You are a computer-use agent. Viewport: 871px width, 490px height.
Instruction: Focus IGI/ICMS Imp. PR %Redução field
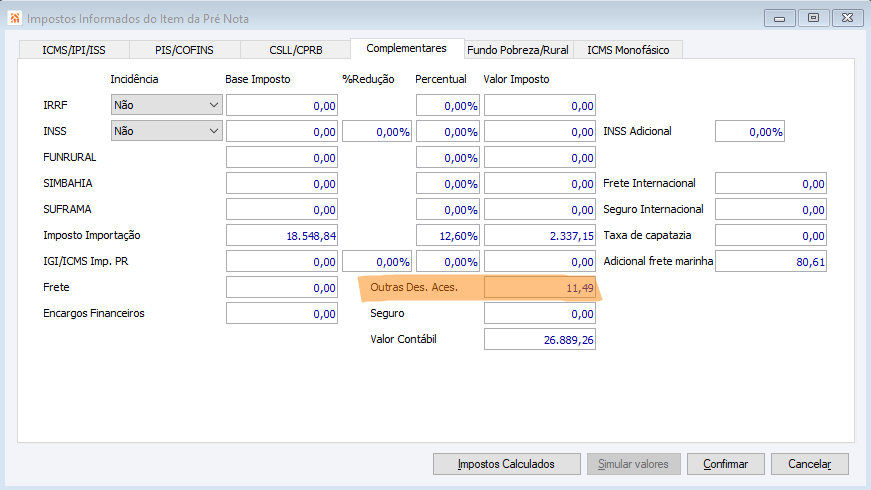coord(377,262)
